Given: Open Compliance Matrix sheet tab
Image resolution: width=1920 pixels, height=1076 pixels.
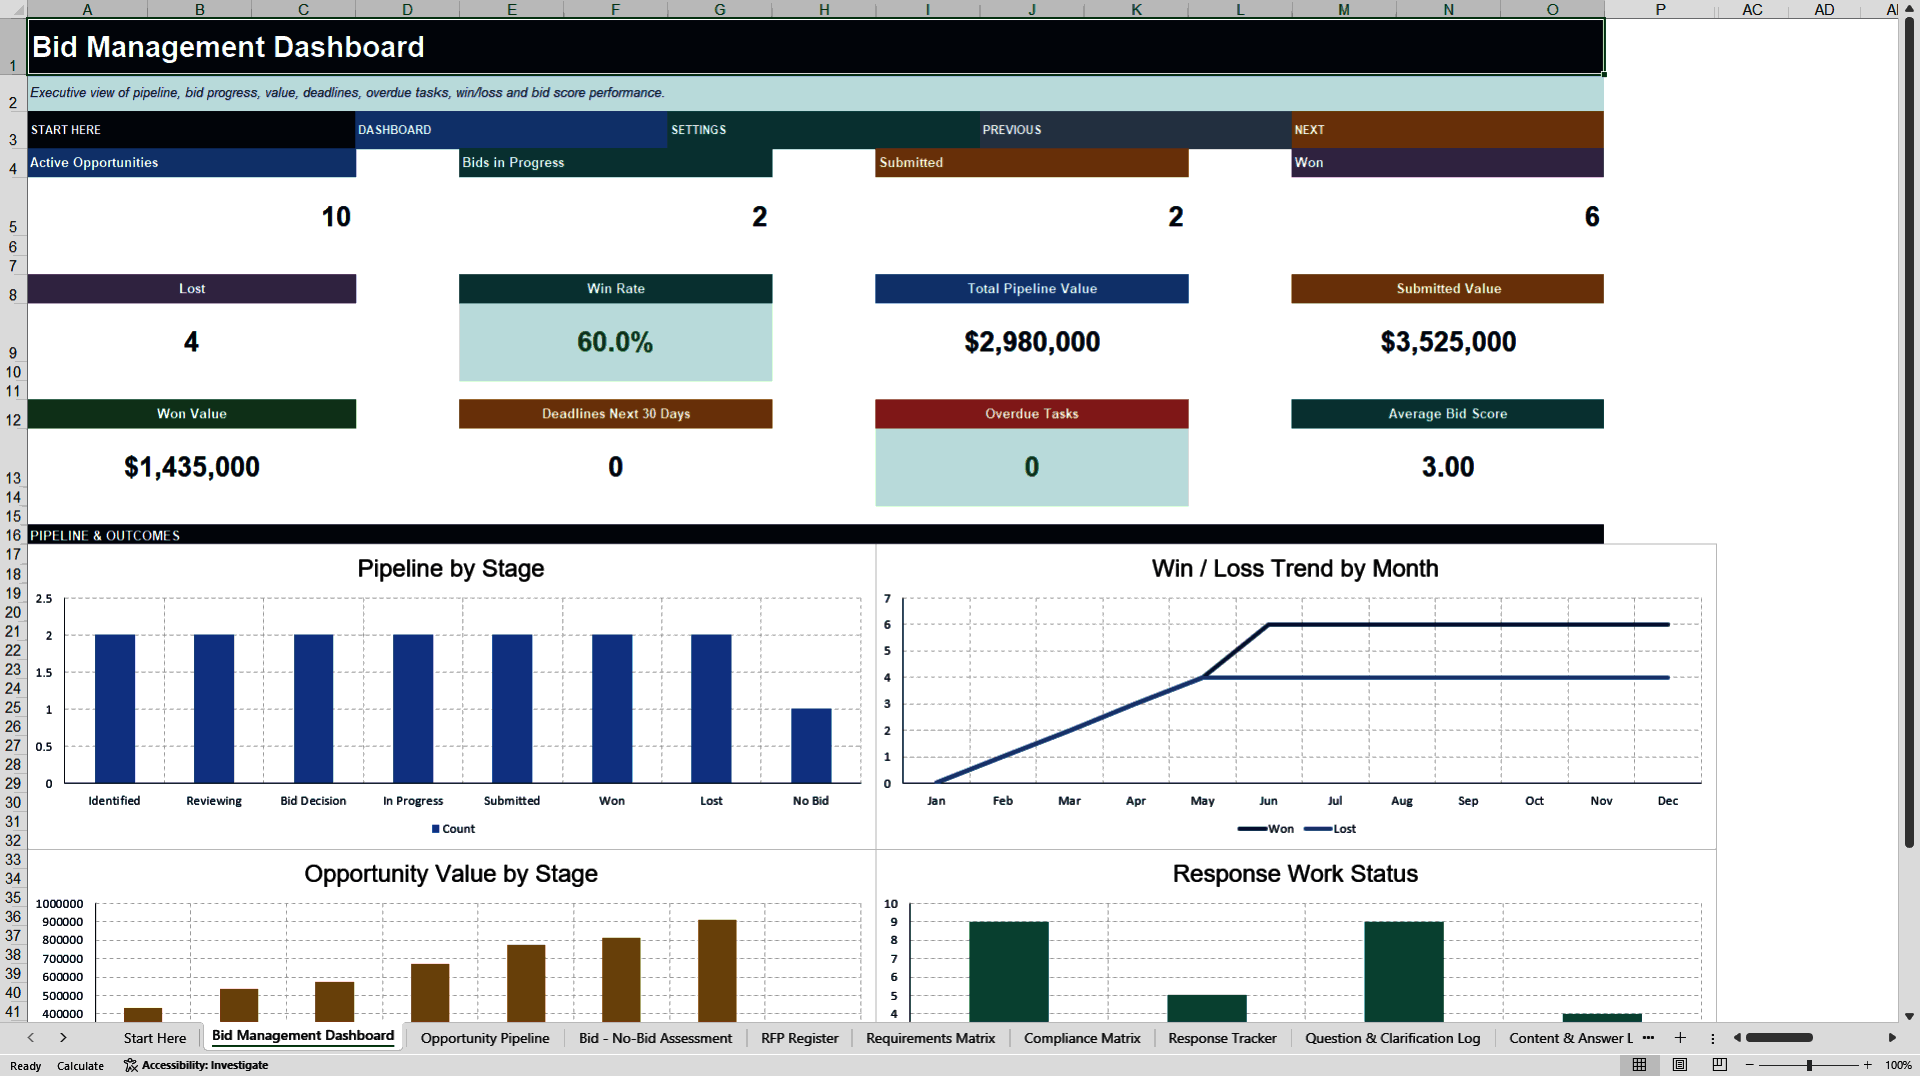Looking at the screenshot, I should 1082,1038.
